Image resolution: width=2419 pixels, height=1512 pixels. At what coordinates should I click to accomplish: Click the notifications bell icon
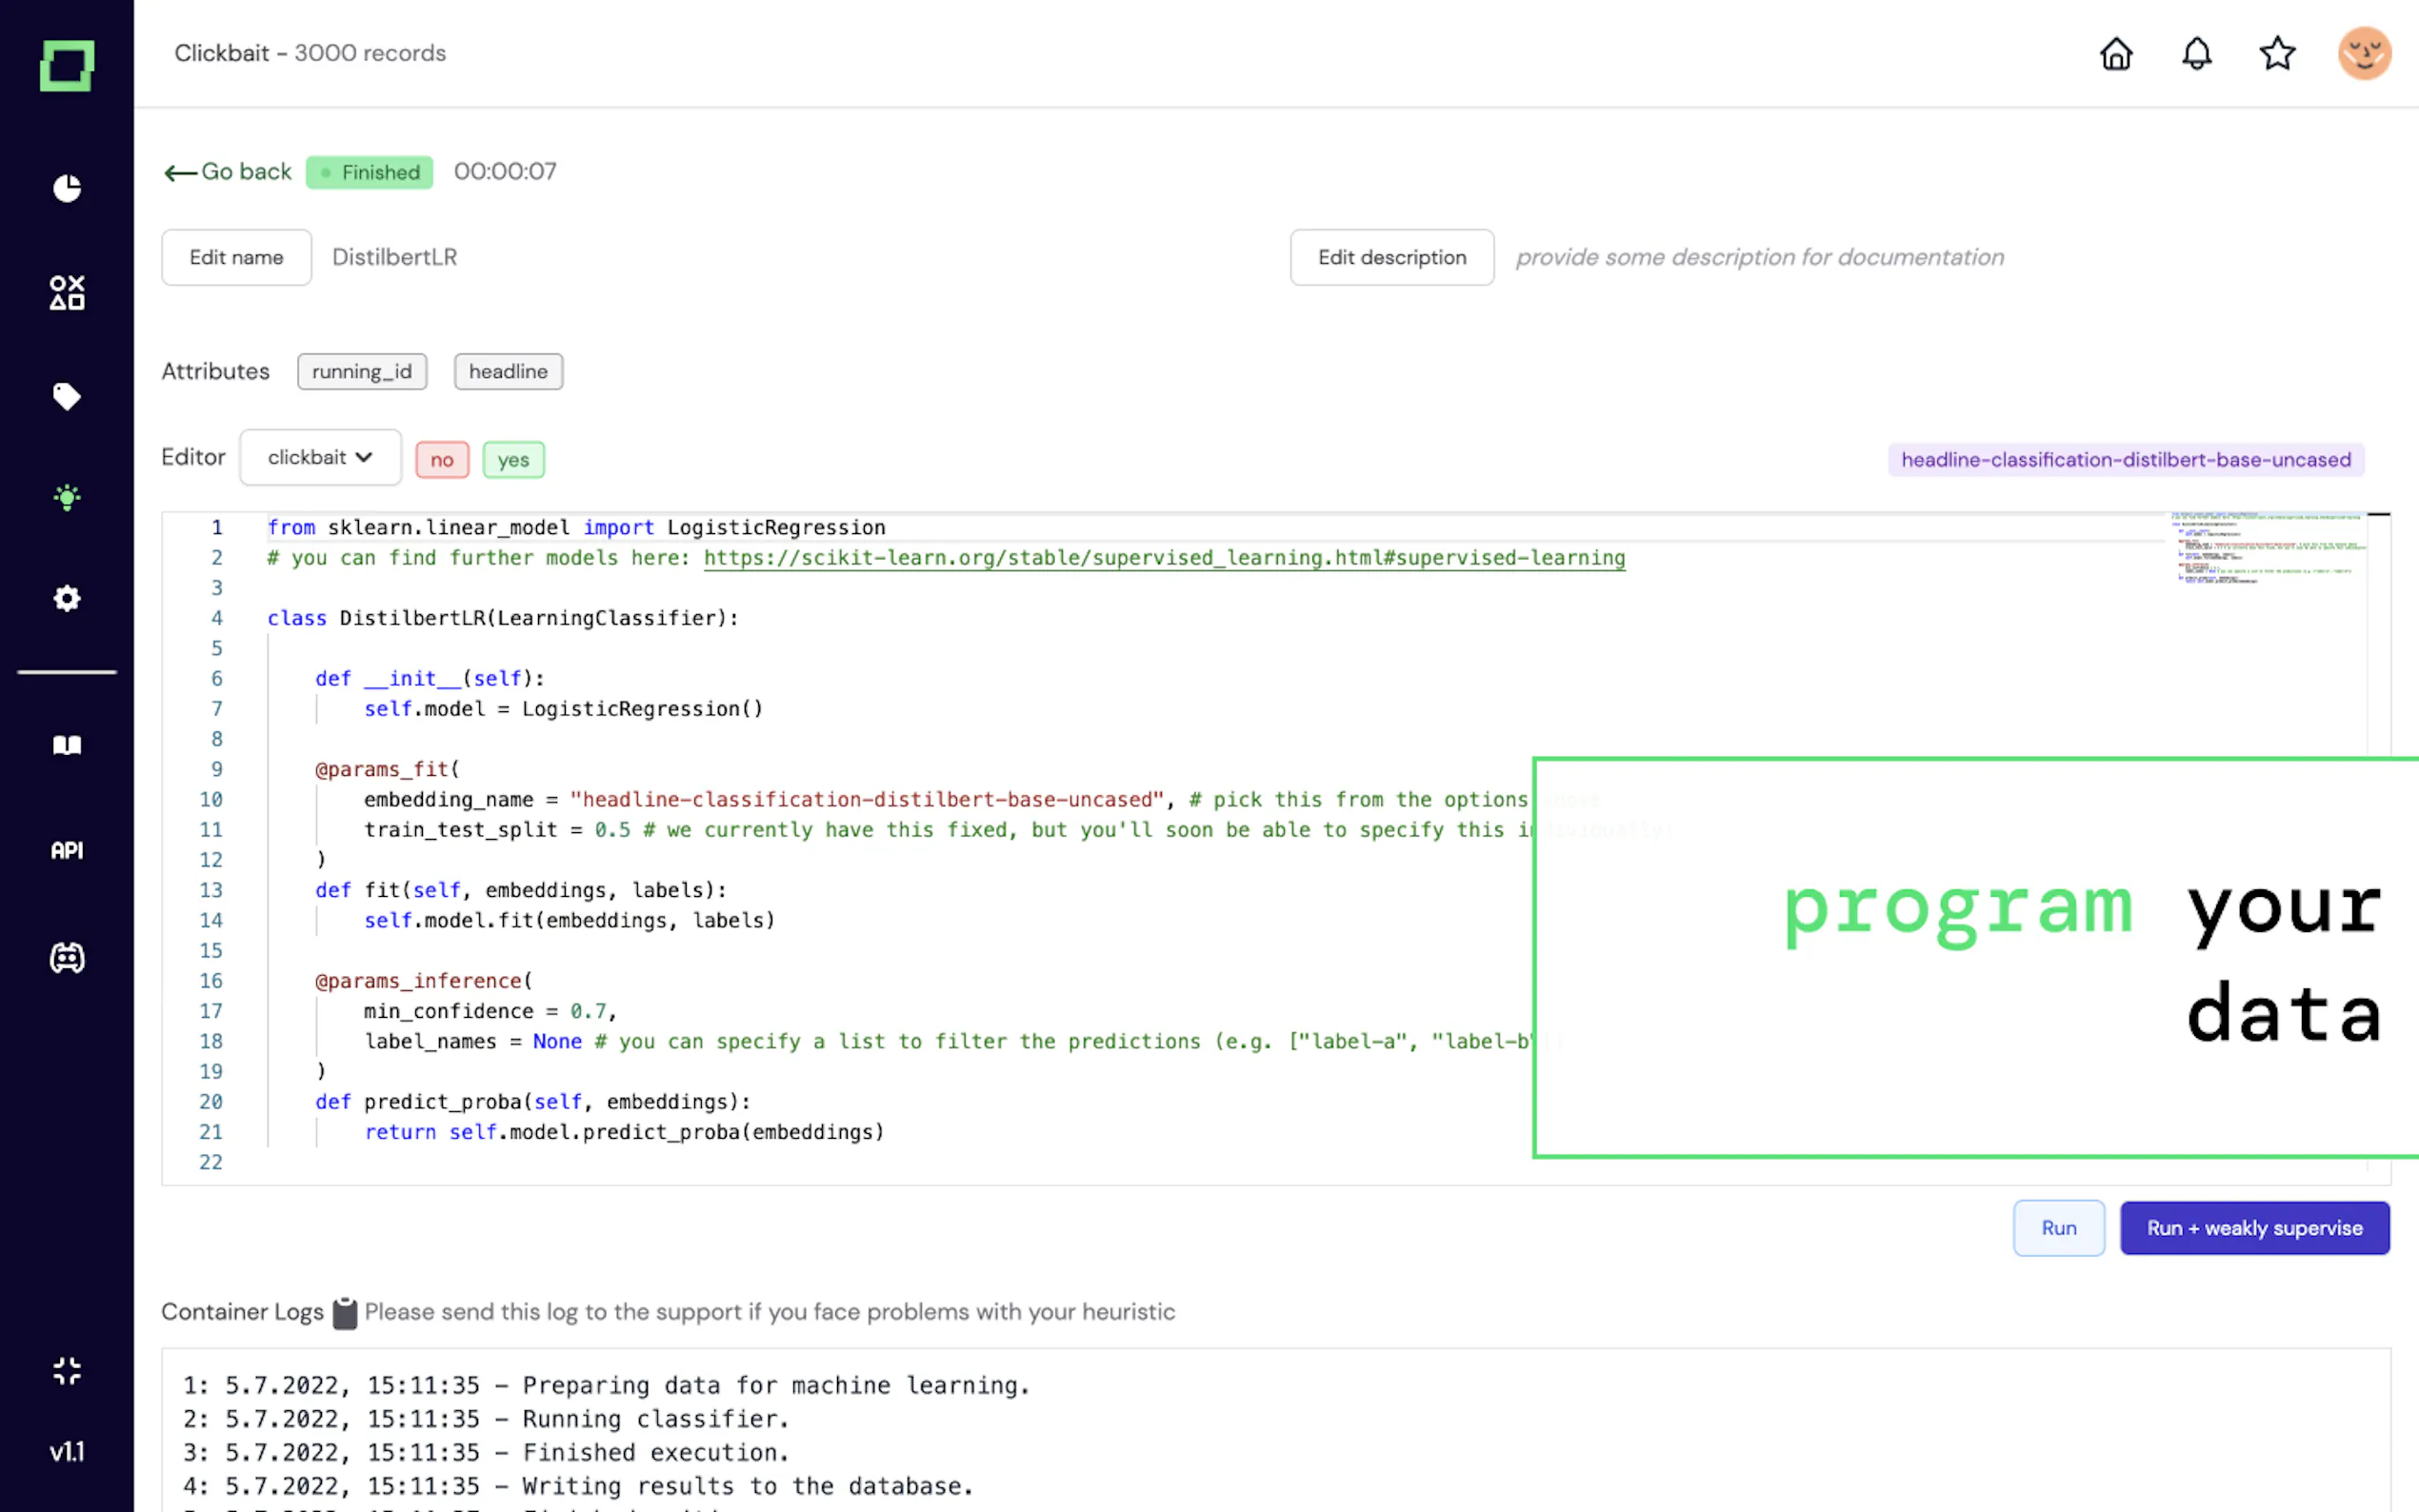(2196, 53)
